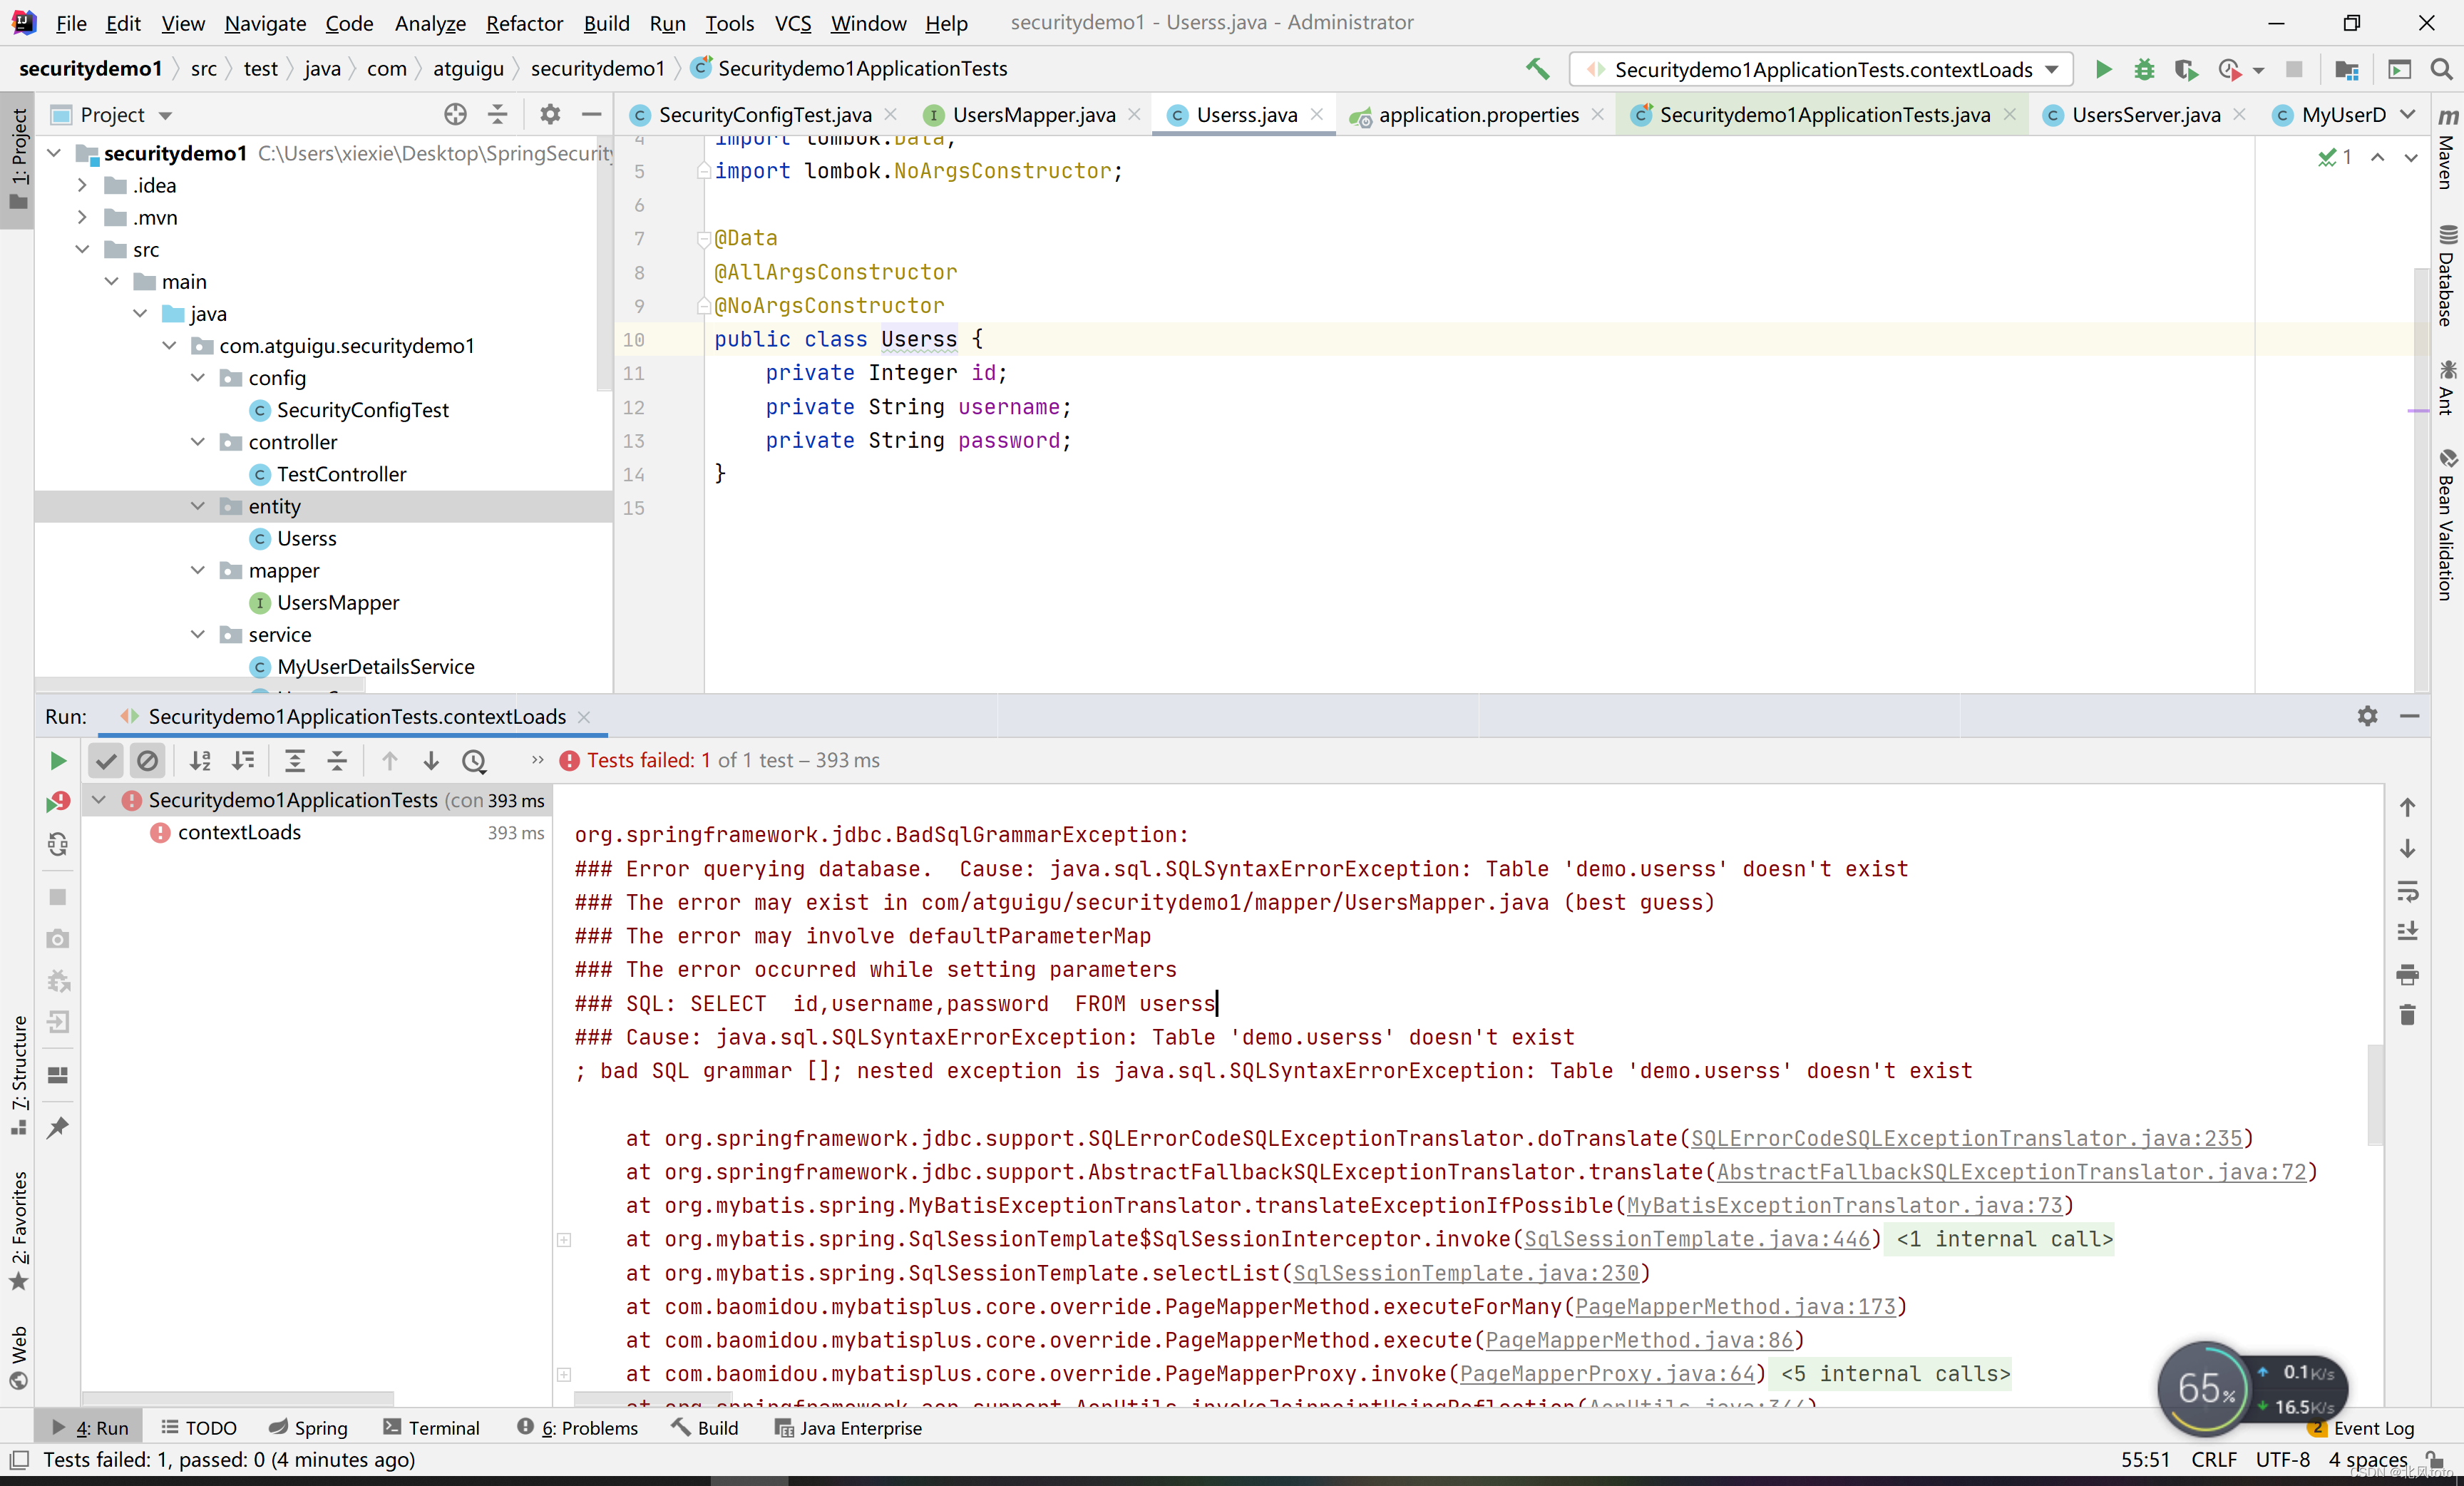Viewport: 2464px width, 1486px height.
Task: Click the Build project hammer icon
Action: click(x=1537, y=69)
